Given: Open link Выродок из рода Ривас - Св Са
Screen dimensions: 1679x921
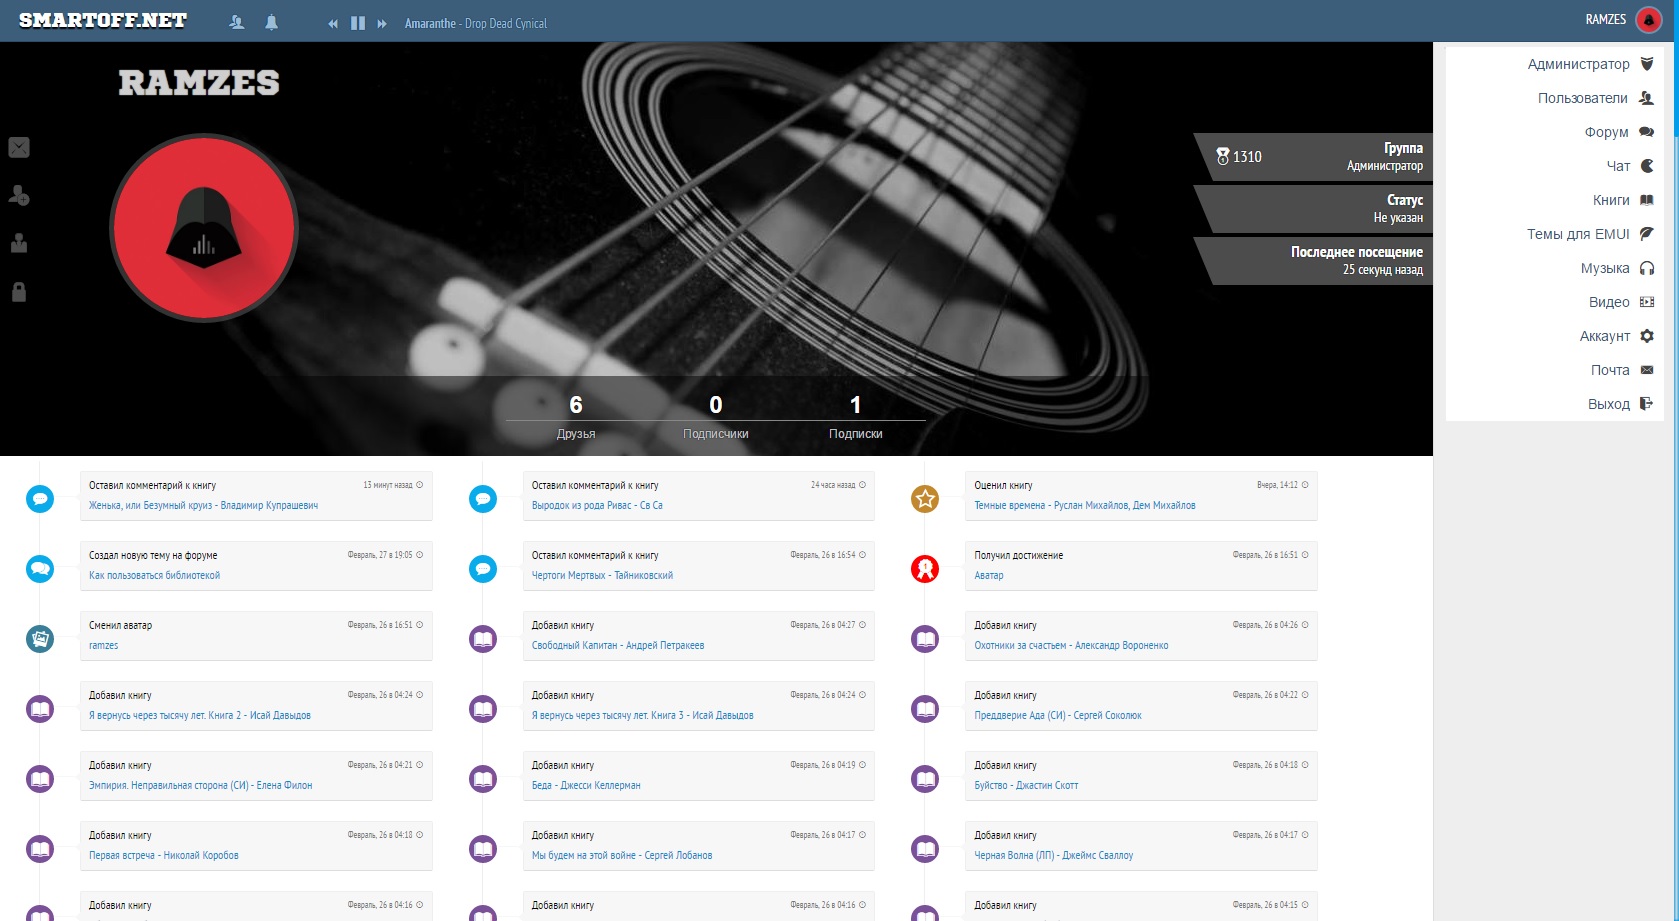Looking at the screenshot, I should click(x=597, y=506).
